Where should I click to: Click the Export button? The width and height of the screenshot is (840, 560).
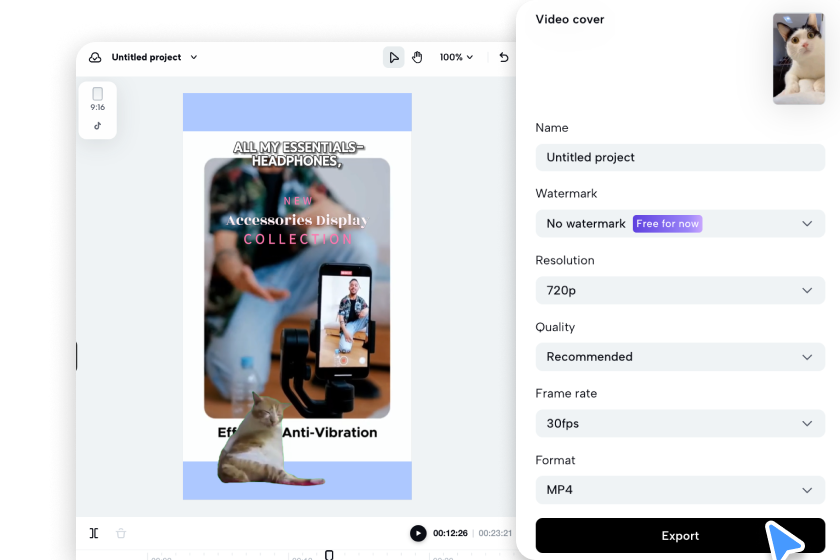680,535
